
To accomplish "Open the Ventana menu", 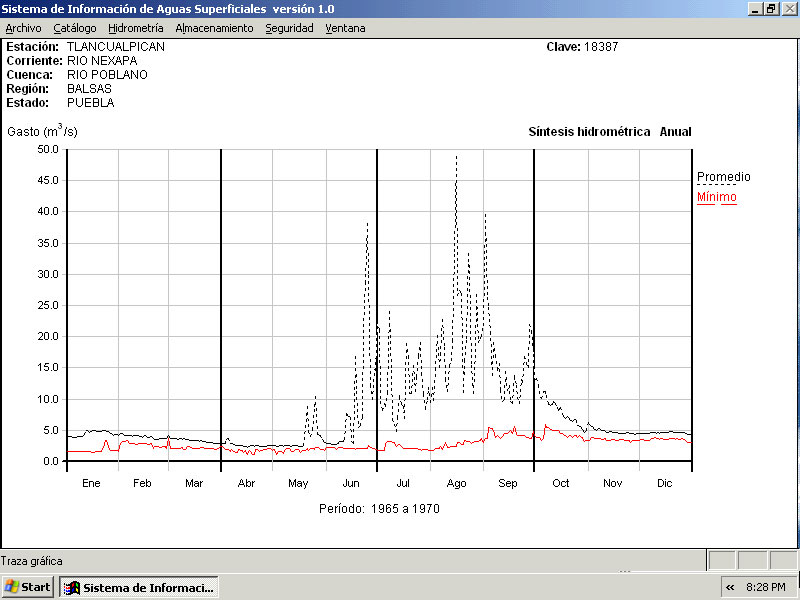I will pyautogui.click(x=345, y=28).
